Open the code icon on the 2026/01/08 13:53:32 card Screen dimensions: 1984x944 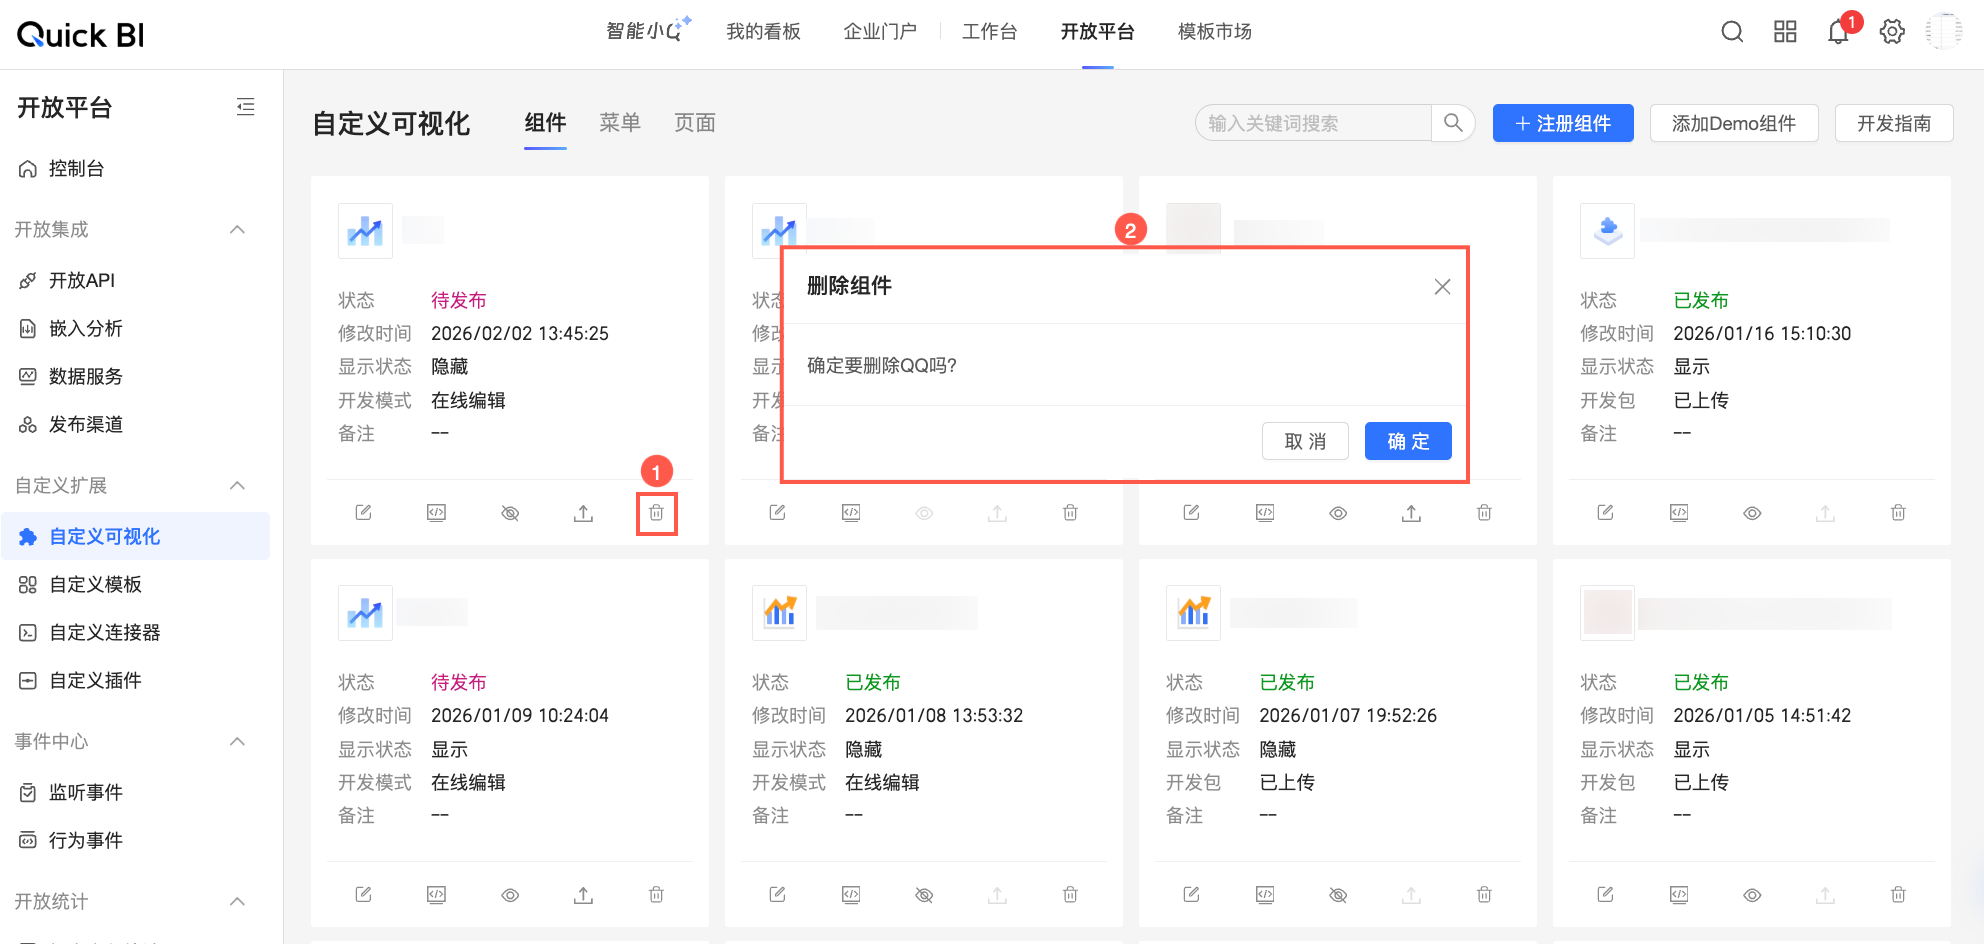click(850, 895)
